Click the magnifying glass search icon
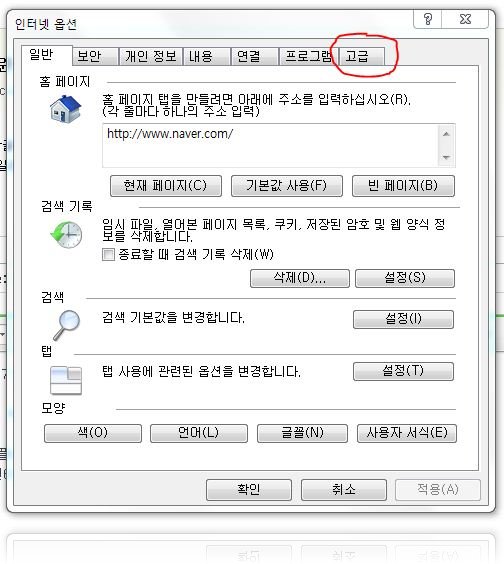 point(67,325)
